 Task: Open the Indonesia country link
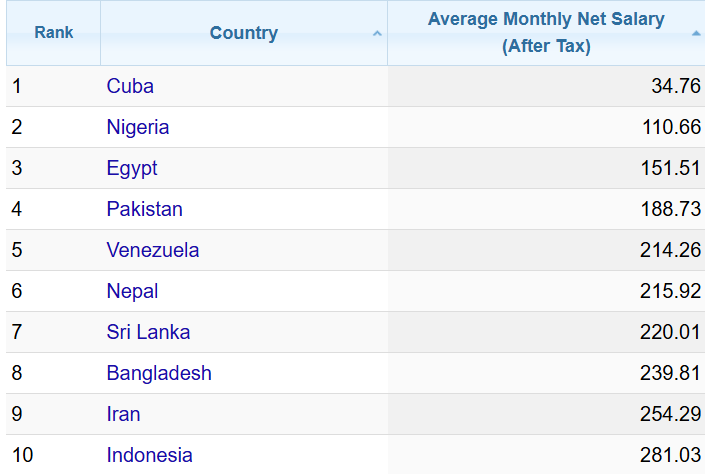(149, 455)
